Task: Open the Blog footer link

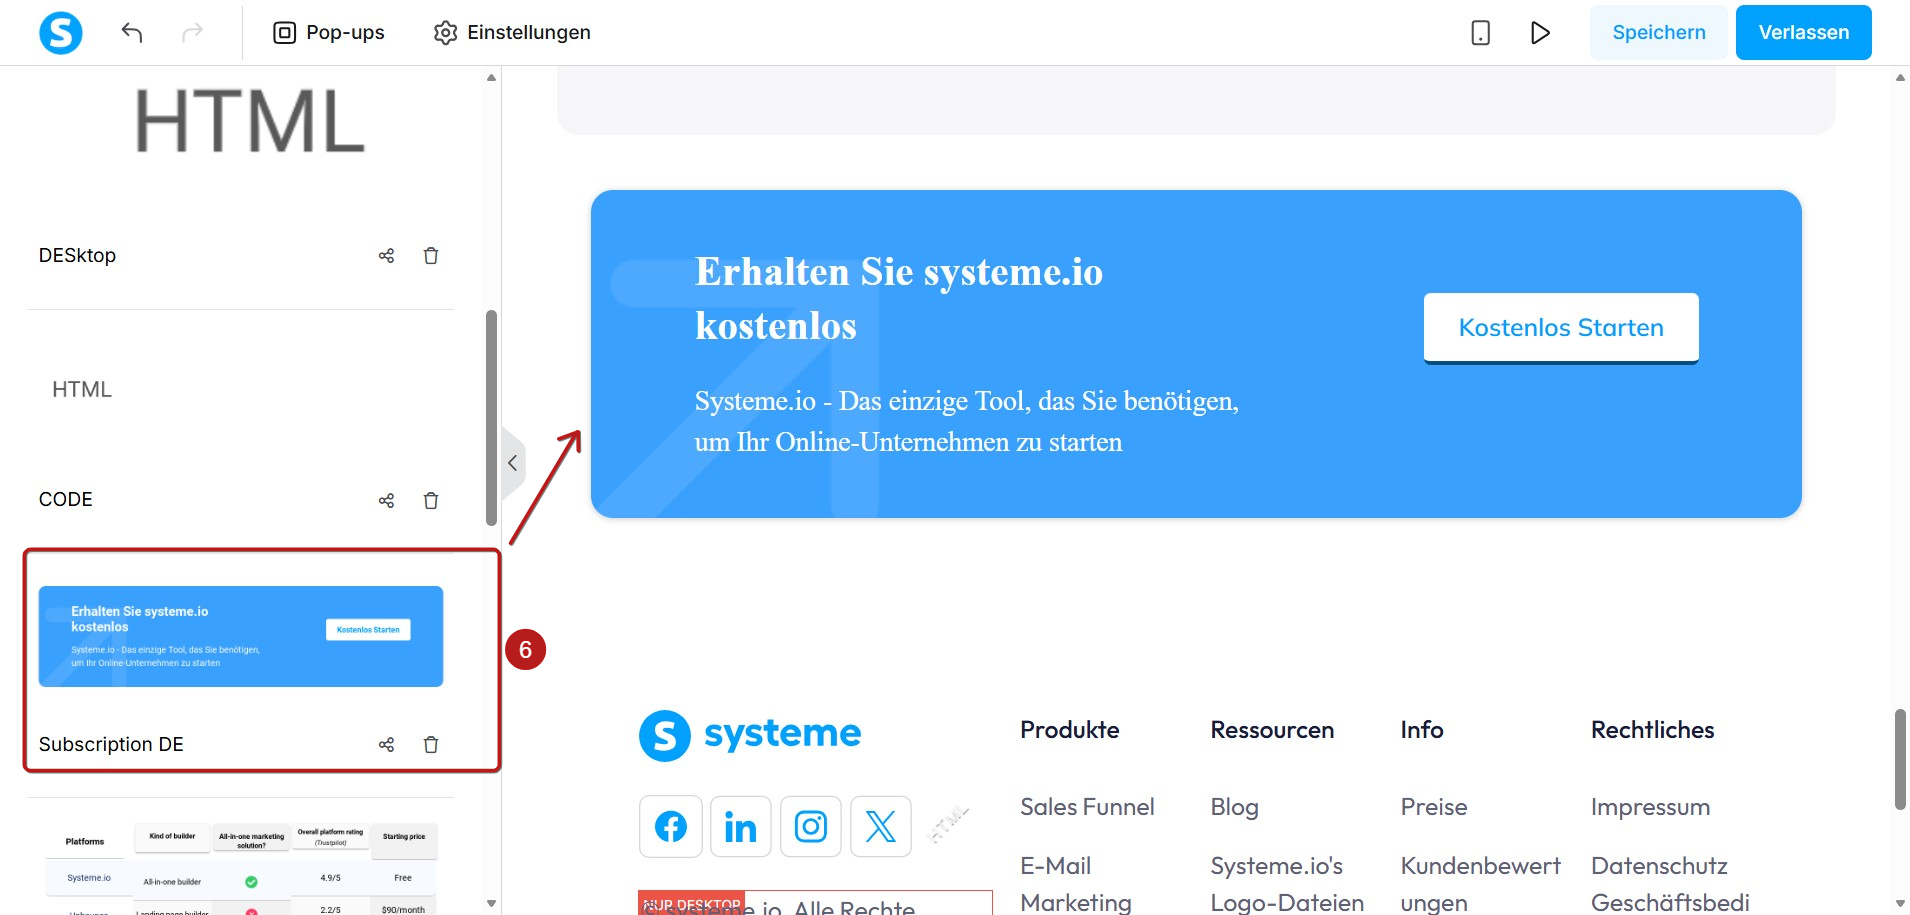Action: click(x=1235, y=807)
